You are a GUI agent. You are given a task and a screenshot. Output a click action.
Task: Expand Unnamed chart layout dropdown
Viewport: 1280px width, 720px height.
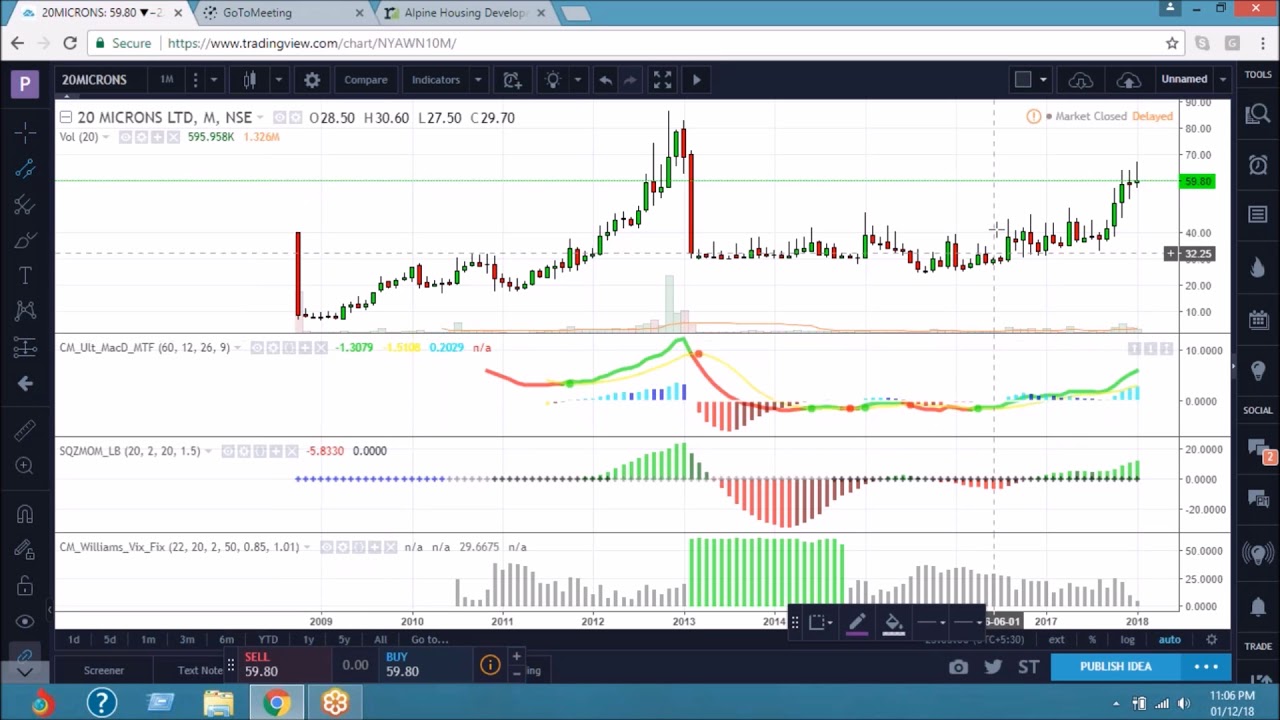(x=1222, y=80)
